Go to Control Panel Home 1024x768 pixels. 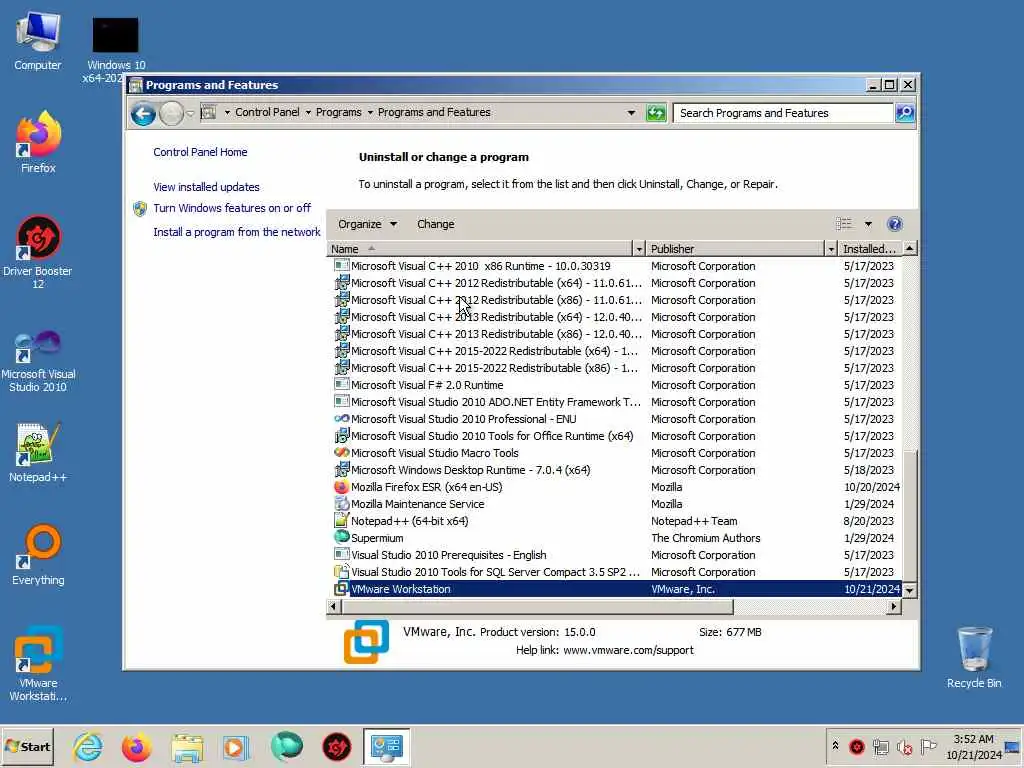tap(200, 152)
